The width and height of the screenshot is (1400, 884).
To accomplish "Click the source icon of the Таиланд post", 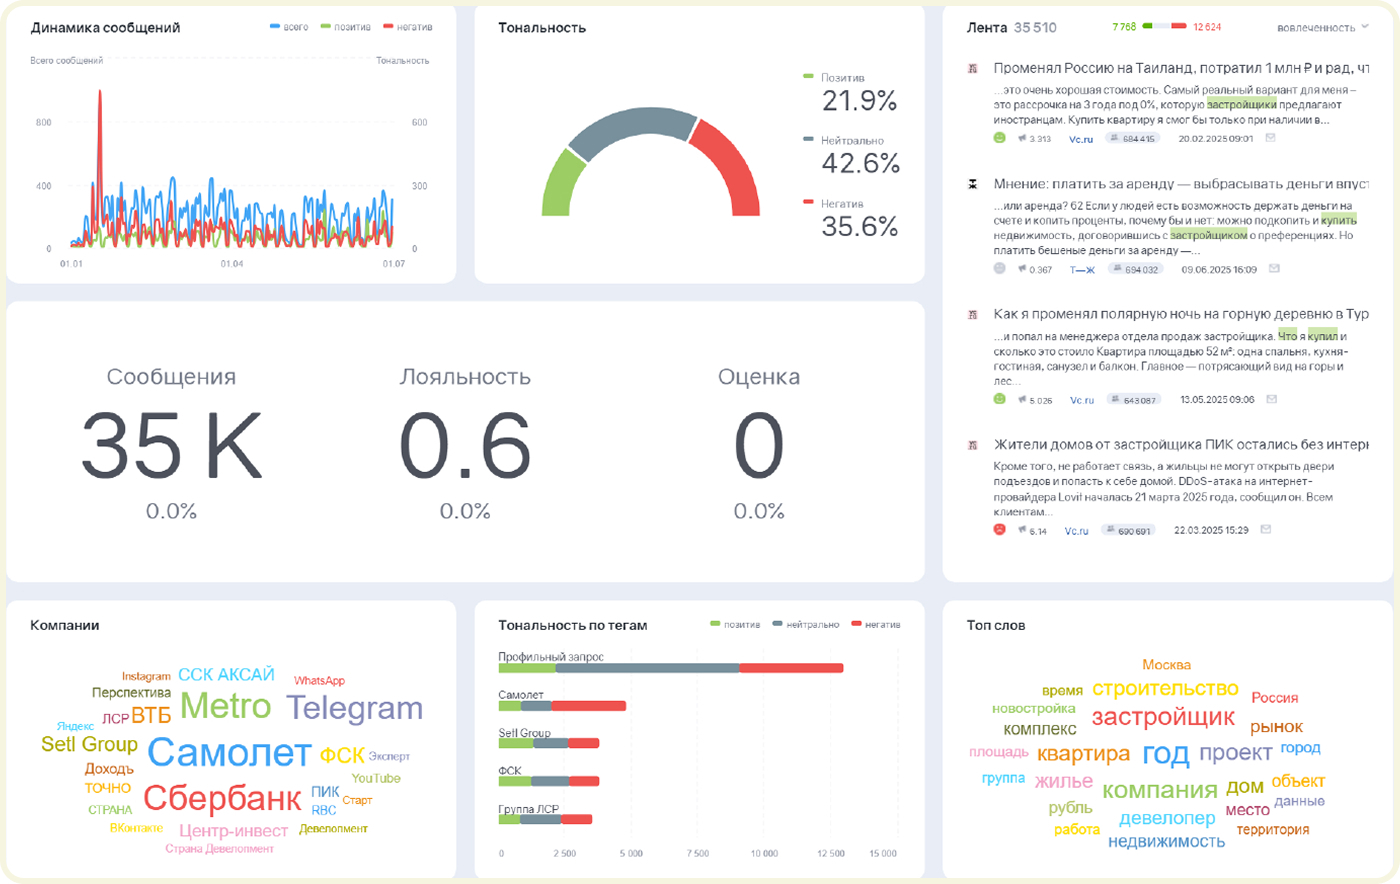I will click(972, 69).
